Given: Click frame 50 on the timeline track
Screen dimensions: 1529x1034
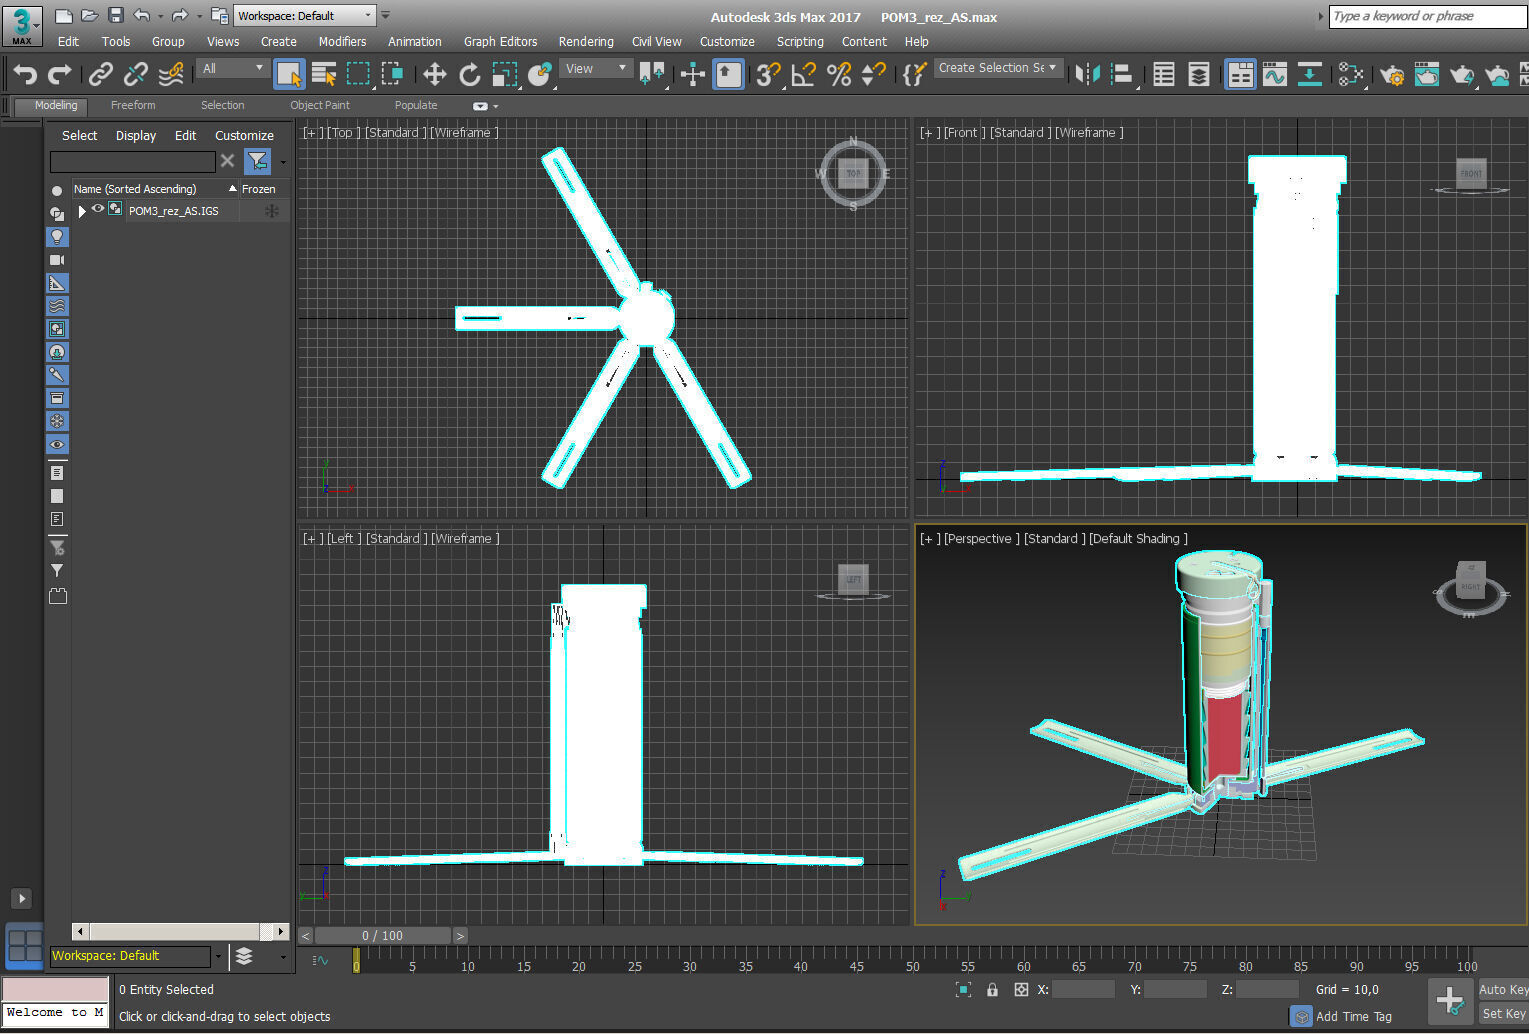Looking at the screenshot, I should (912, 960).
